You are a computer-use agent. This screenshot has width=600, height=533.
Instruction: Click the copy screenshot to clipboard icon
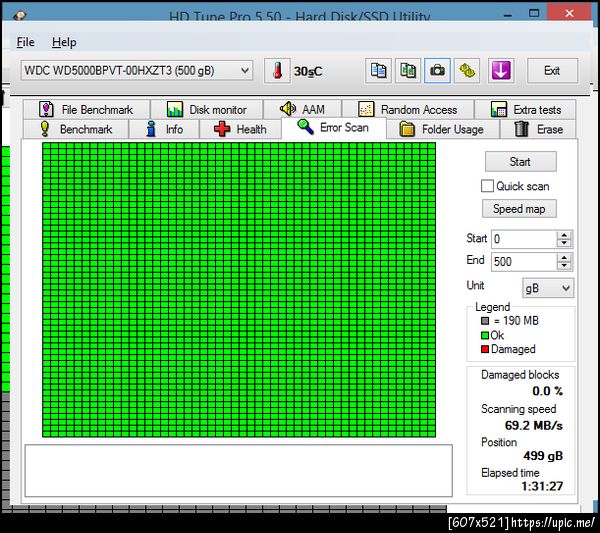[408, 71]
